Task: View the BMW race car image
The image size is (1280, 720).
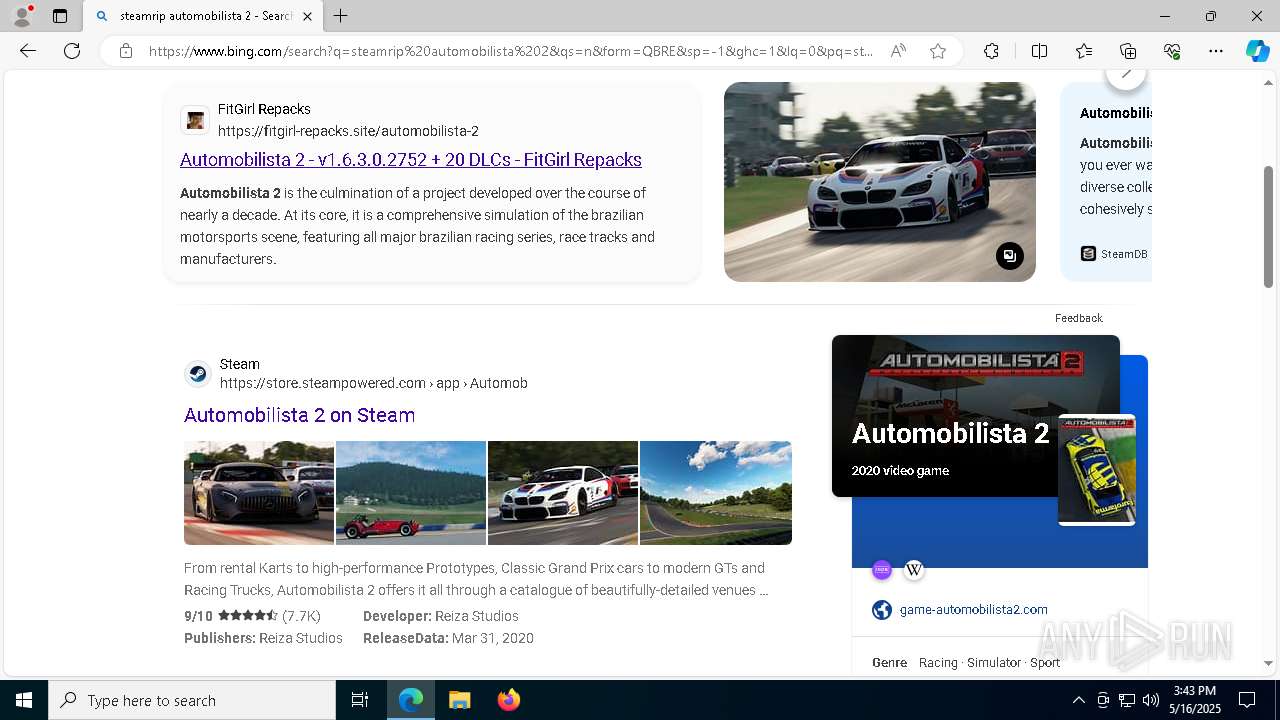Action: [880, 182]
